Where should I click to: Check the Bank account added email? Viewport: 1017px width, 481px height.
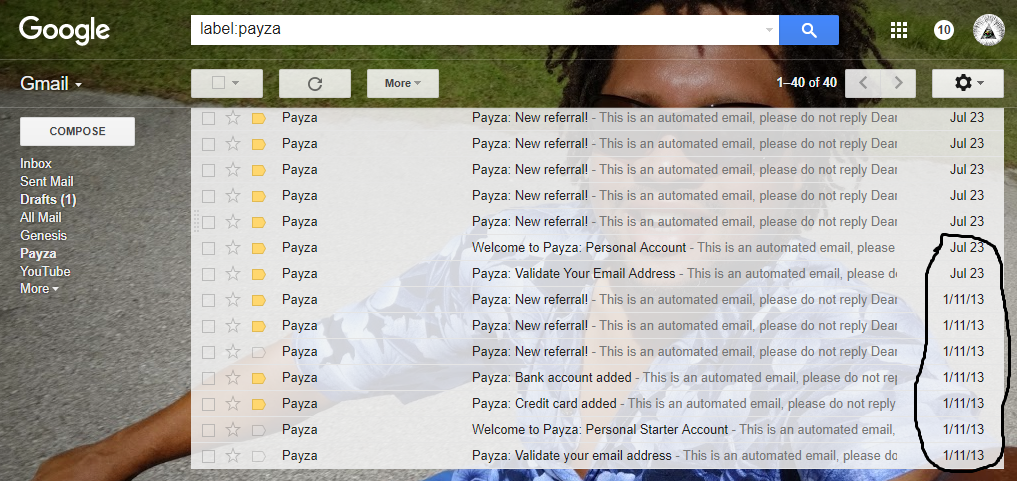click(208, 378)
